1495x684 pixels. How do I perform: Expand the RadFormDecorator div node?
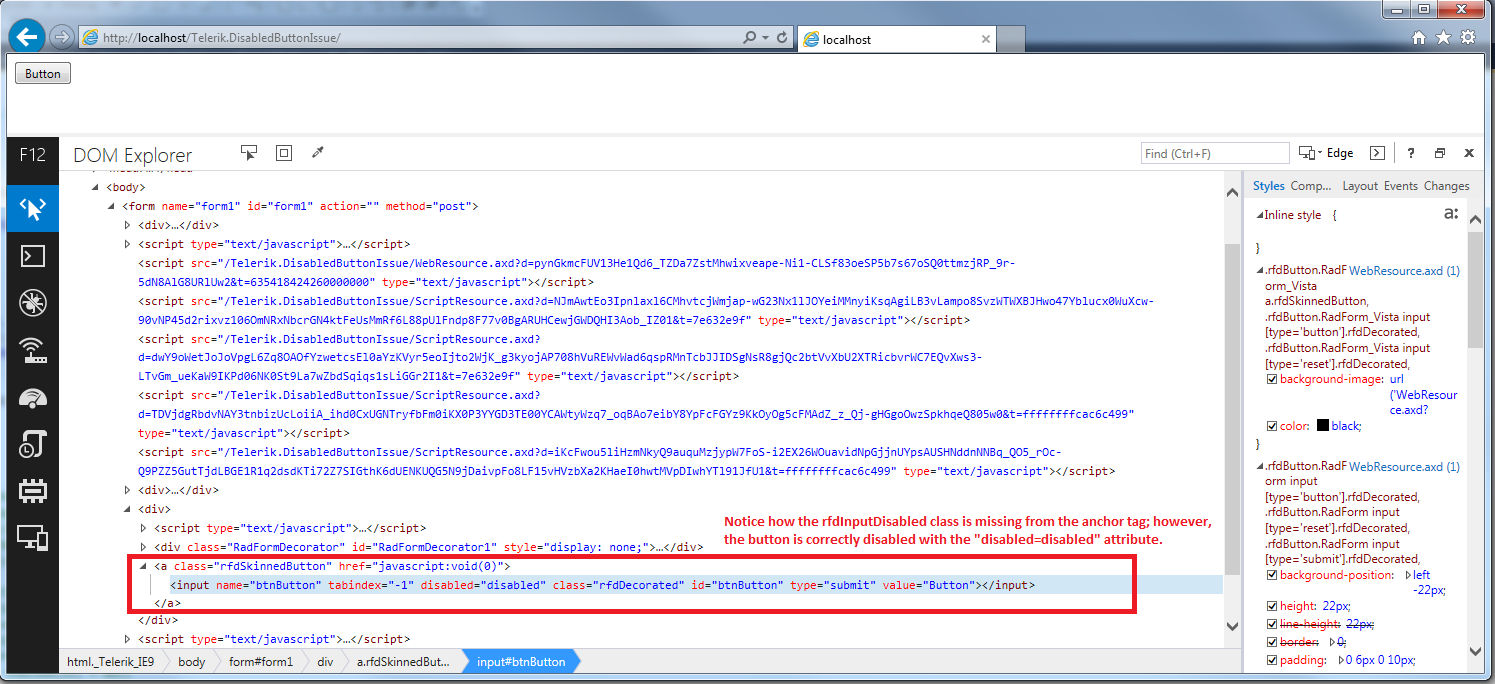pyautogui.click(x=143, y=547)
